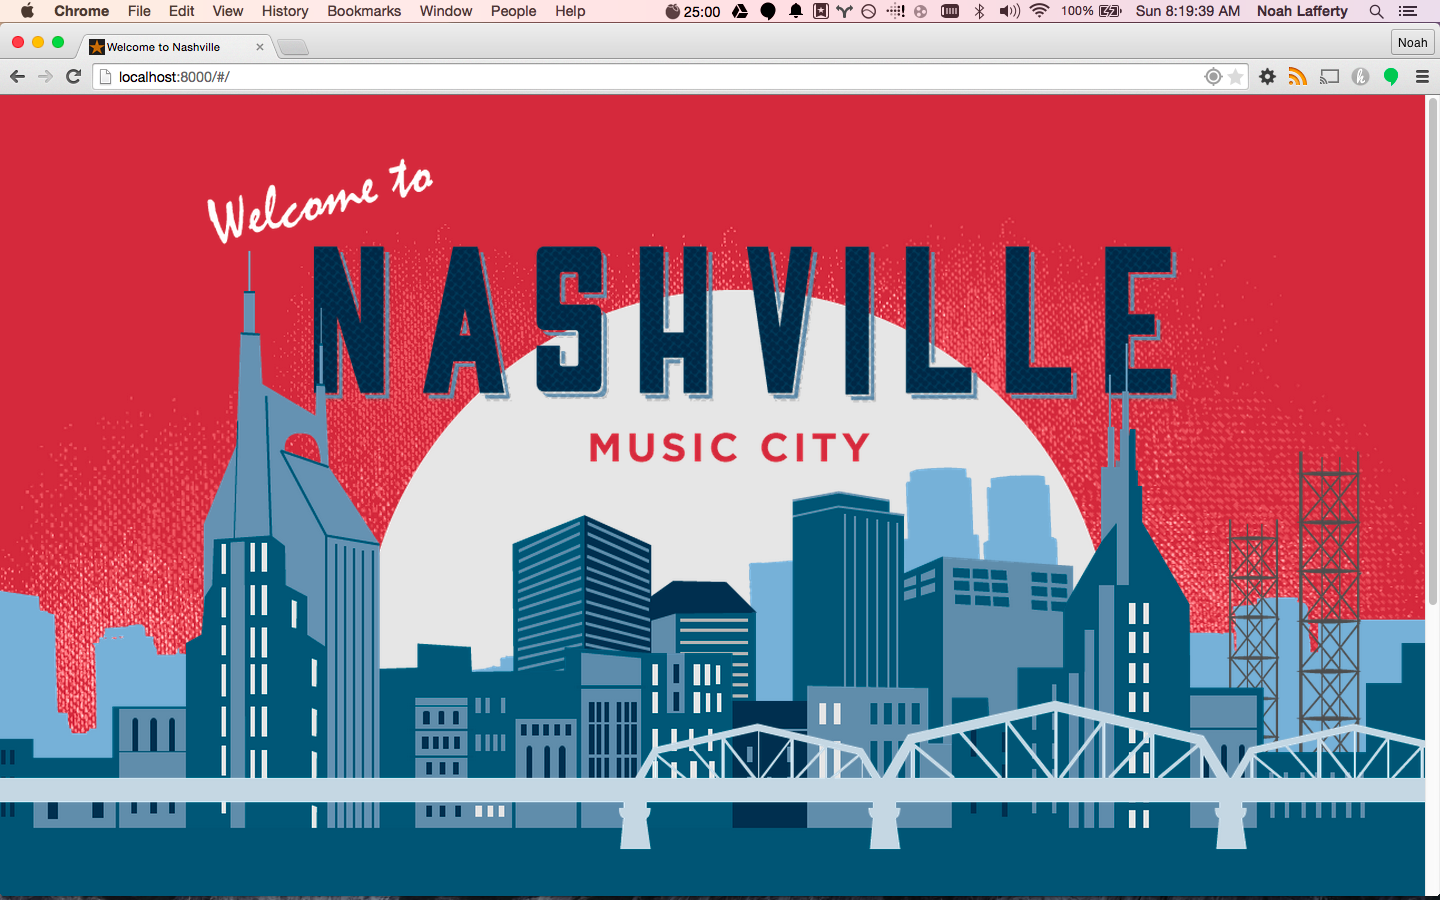1440x900 pixels.
Task: Open the volume control in menu bar
Action: coord(1010,11)
